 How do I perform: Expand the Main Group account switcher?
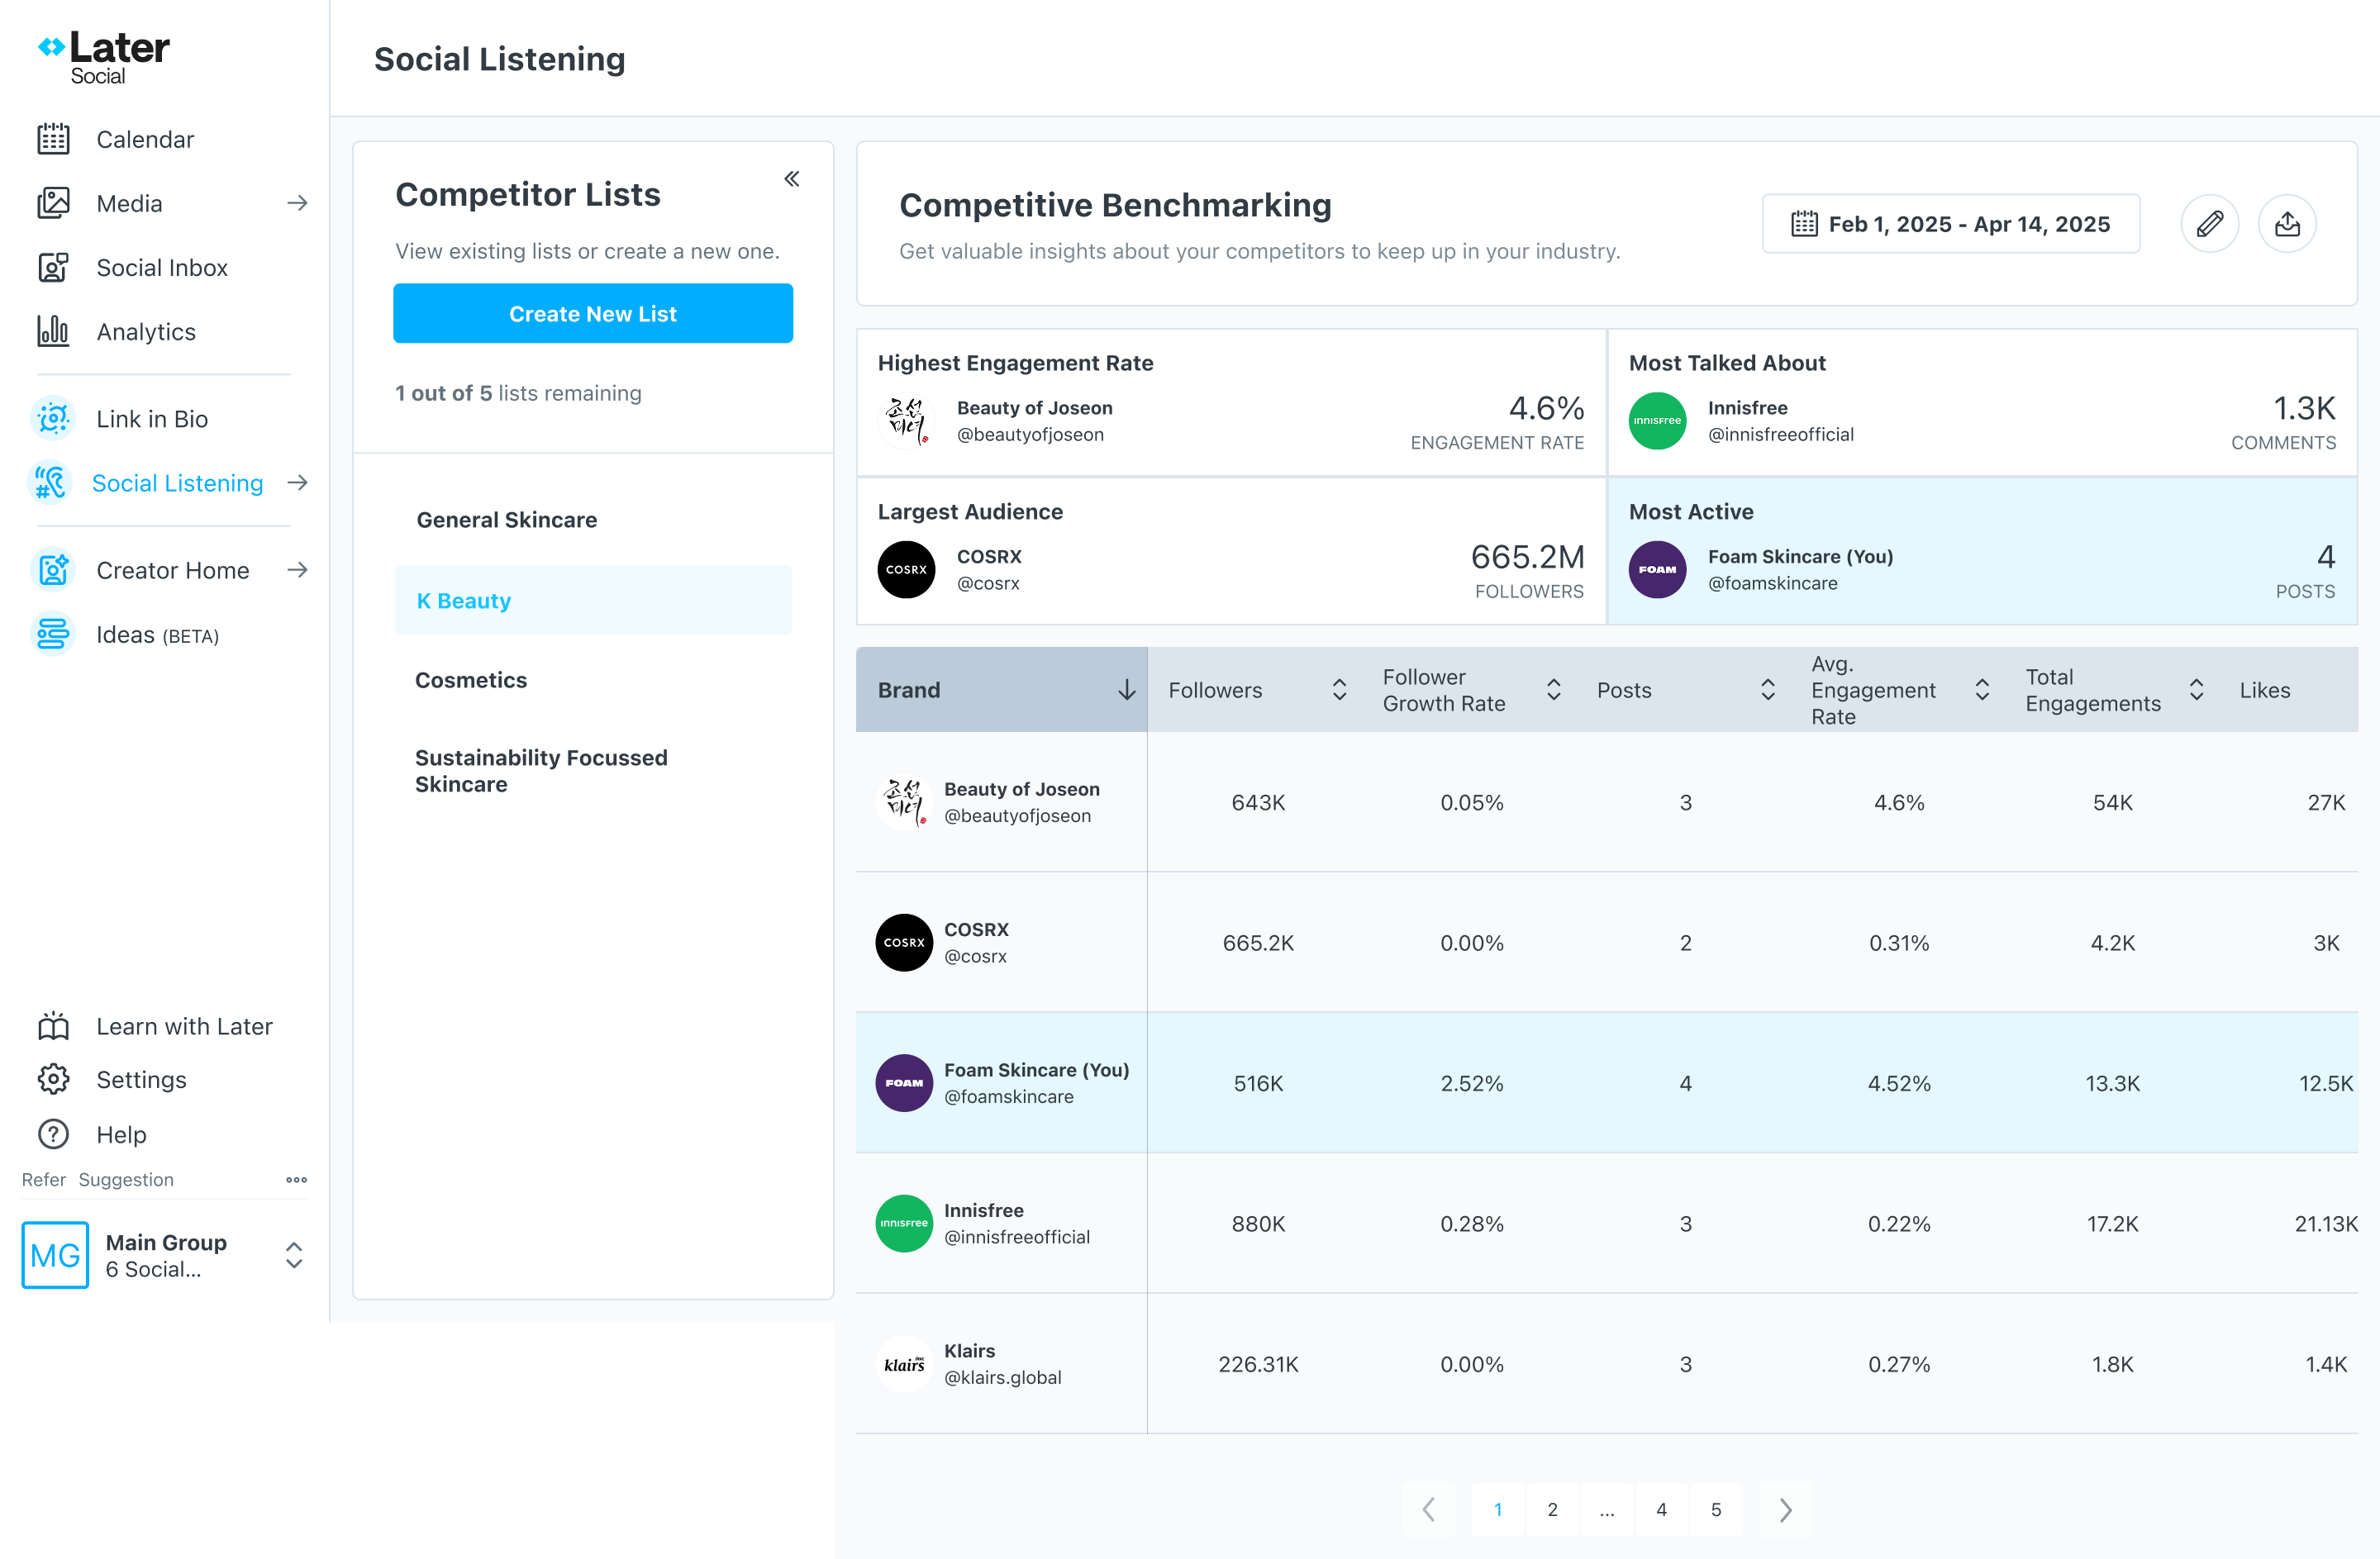coord(294,1255)
